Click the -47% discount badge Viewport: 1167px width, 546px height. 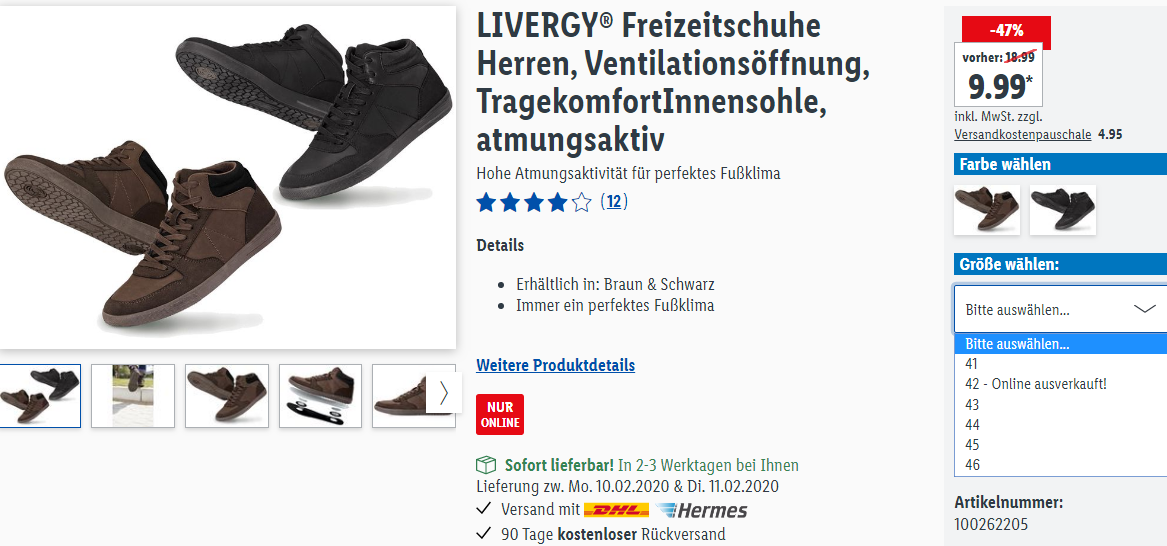click(x=1006, y=31)
